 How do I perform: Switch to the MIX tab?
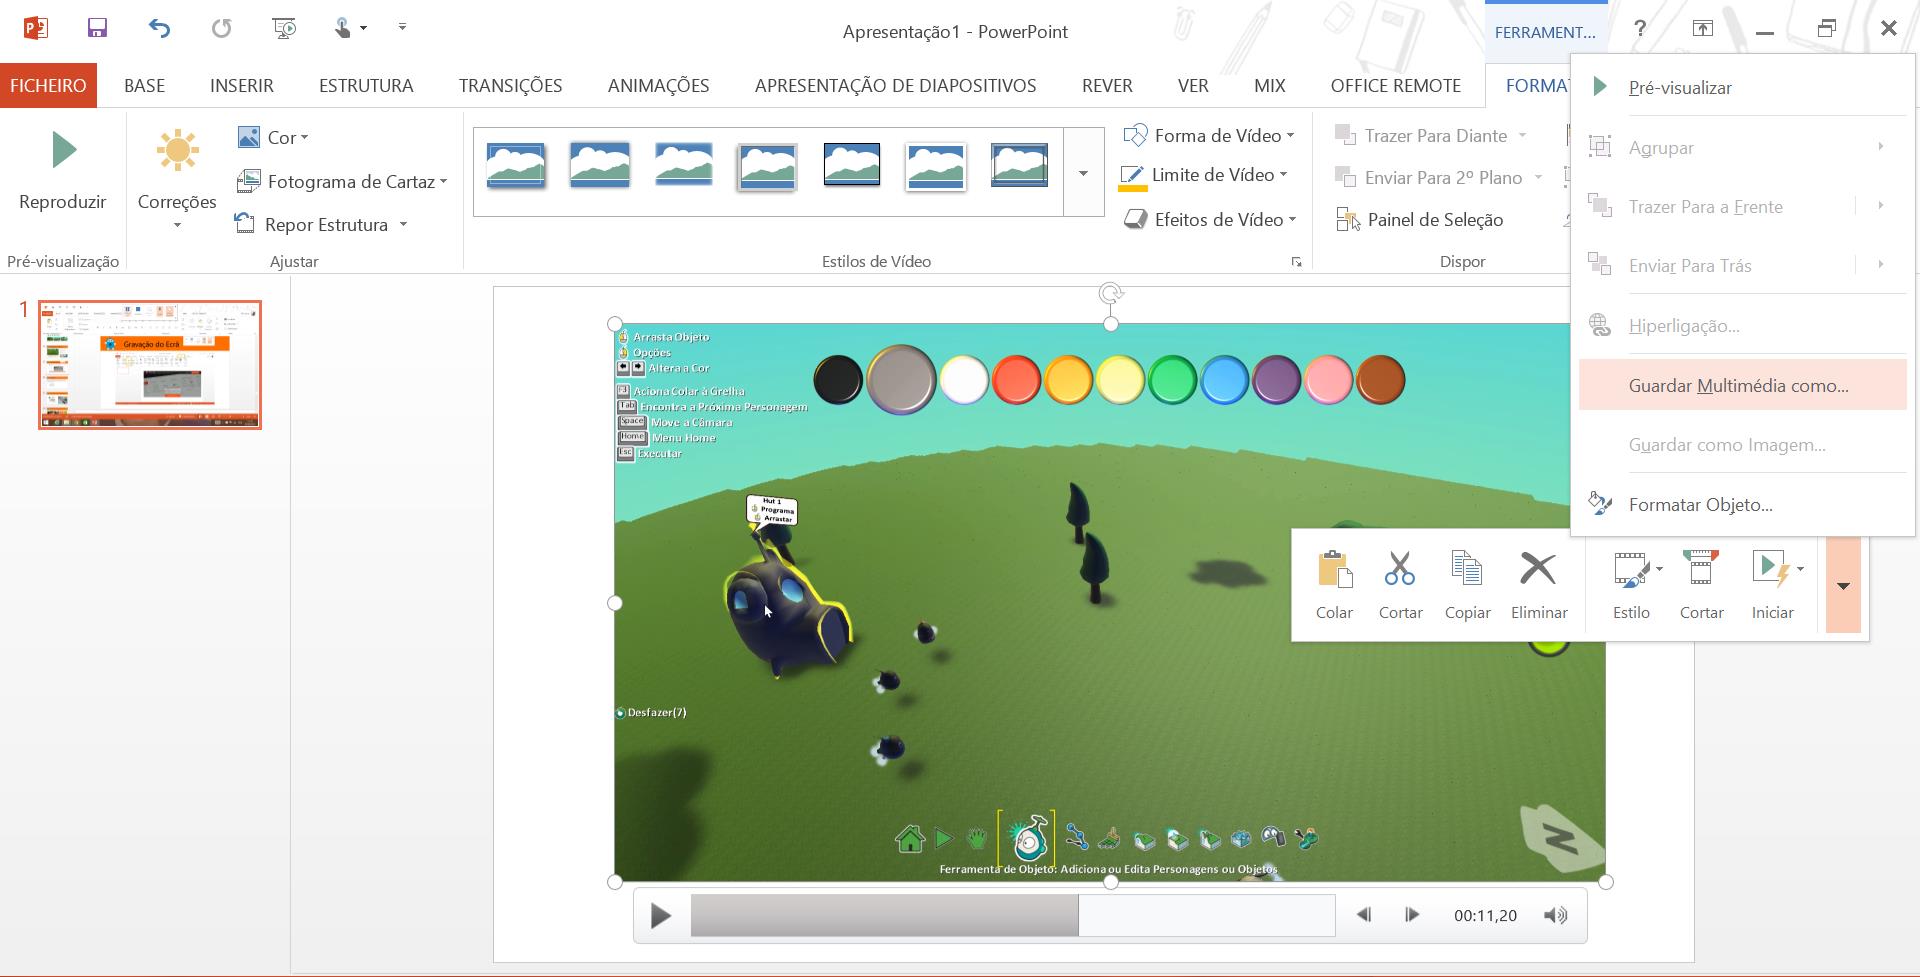(x=1270, y=85)
